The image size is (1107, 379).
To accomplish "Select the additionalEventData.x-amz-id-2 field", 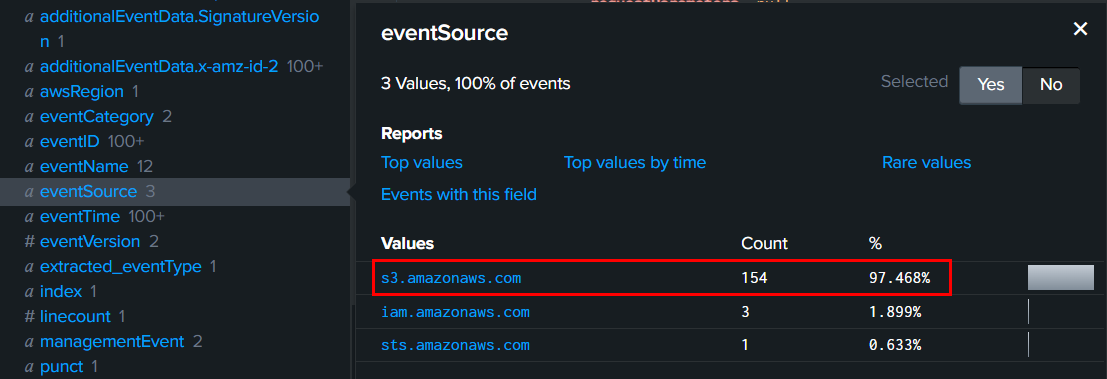I will click(x=159, y=66).
